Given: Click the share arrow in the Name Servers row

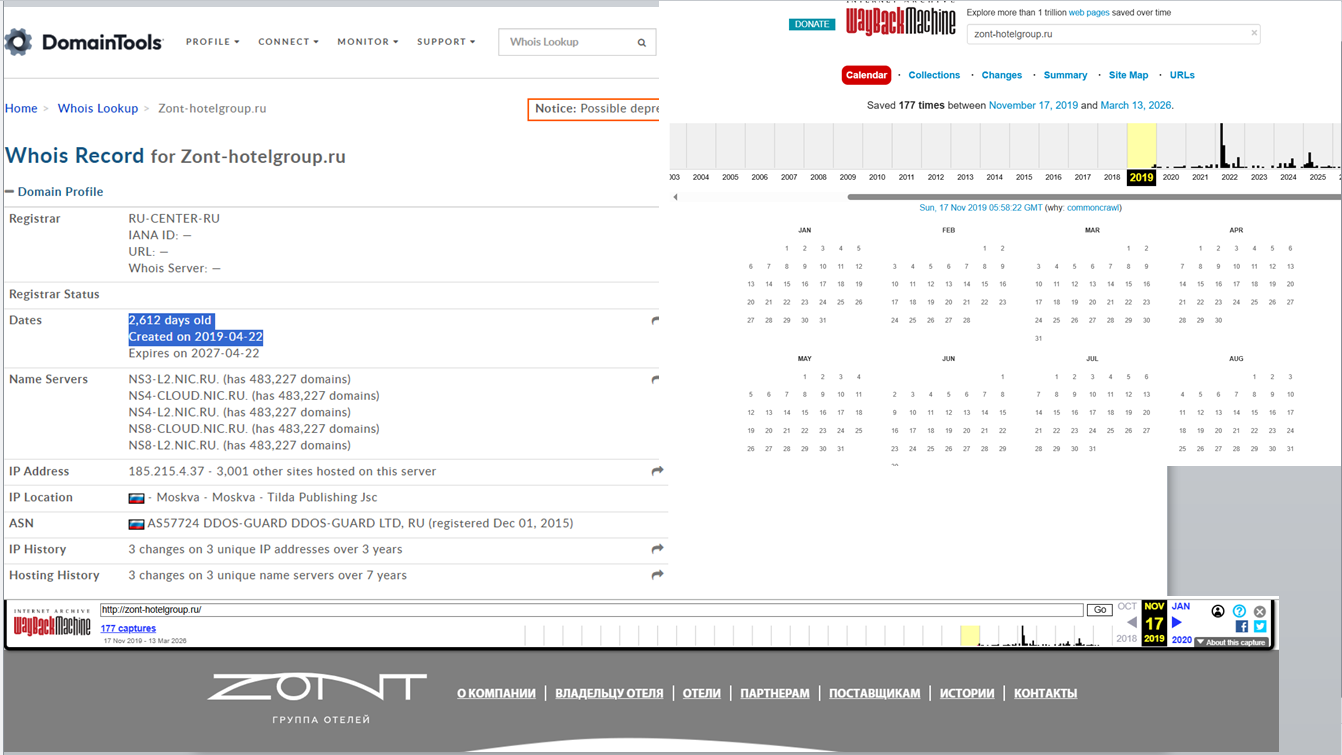Looking at the screenshot, I should point(655,380).
